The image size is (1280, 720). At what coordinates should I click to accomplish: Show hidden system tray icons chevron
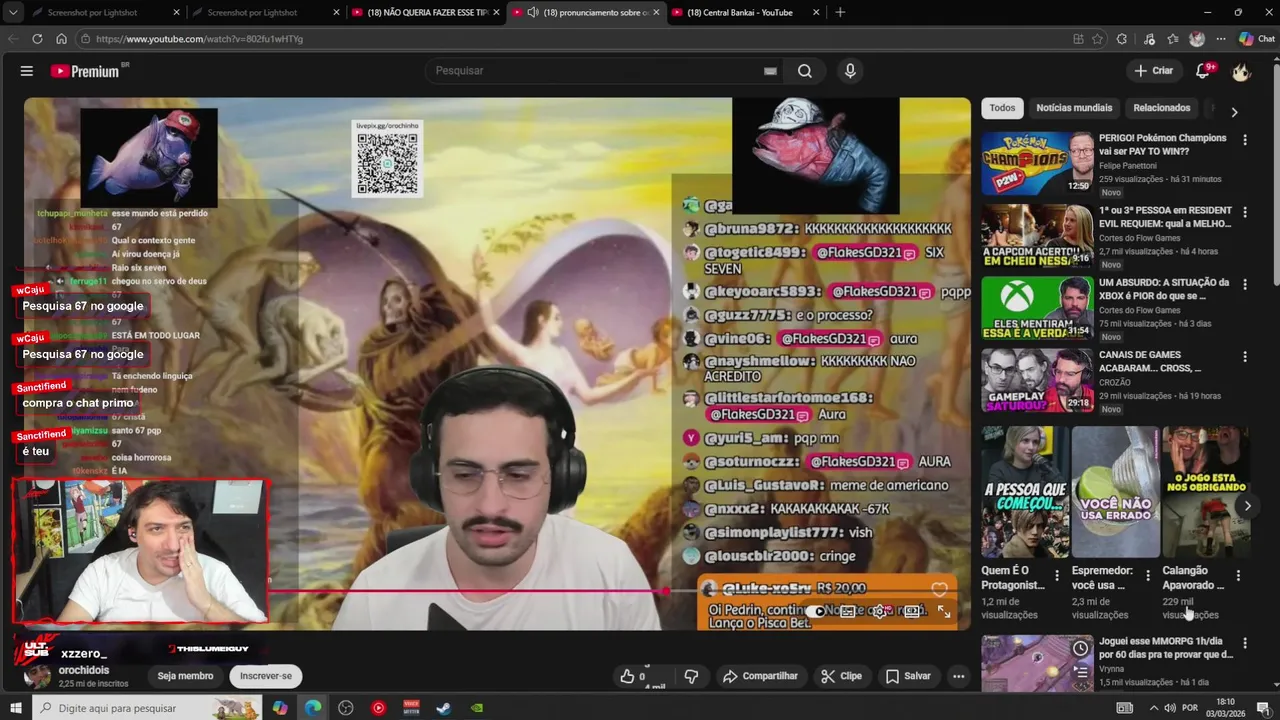point(1153,708)
